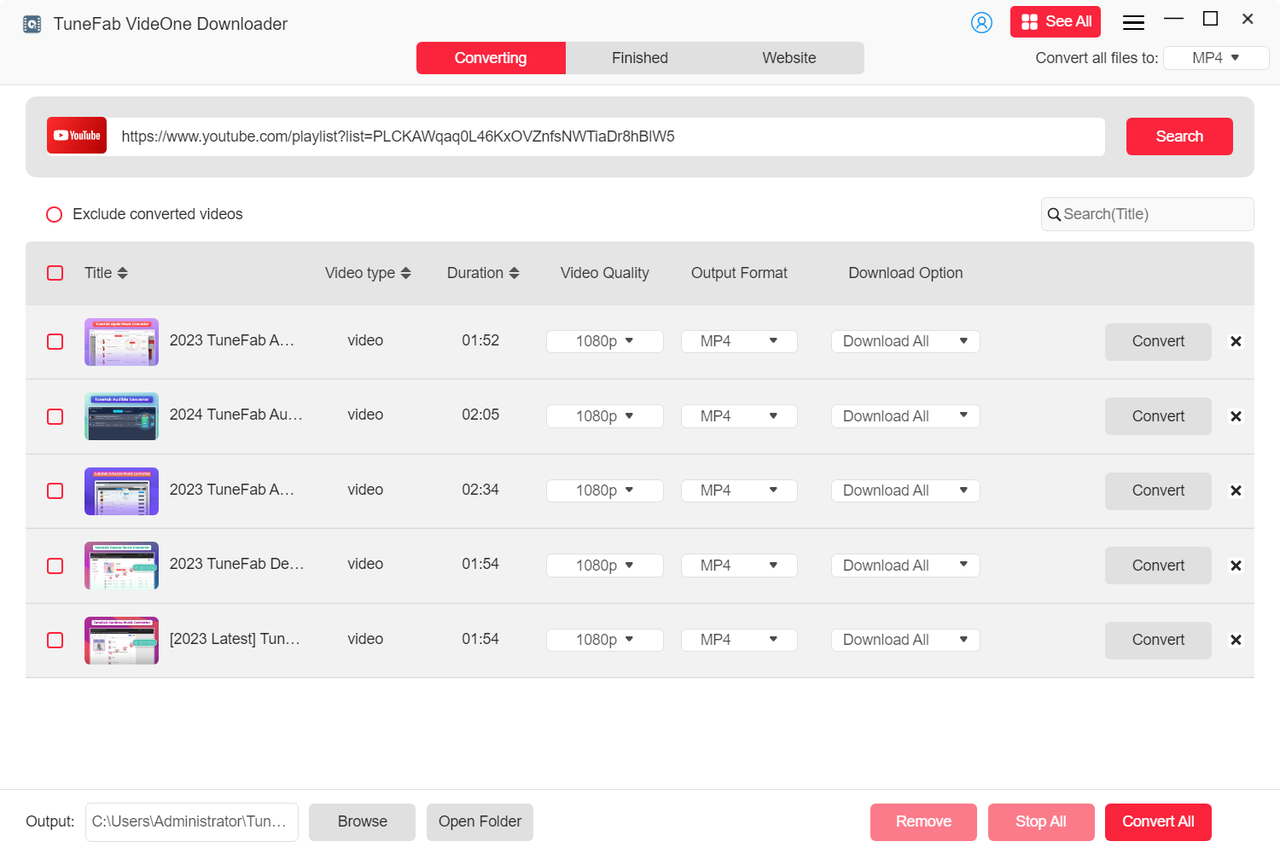Open MP4 format dropdown for 2023 TuneFab De…
1280x853 pixels.
click(739, 565)
